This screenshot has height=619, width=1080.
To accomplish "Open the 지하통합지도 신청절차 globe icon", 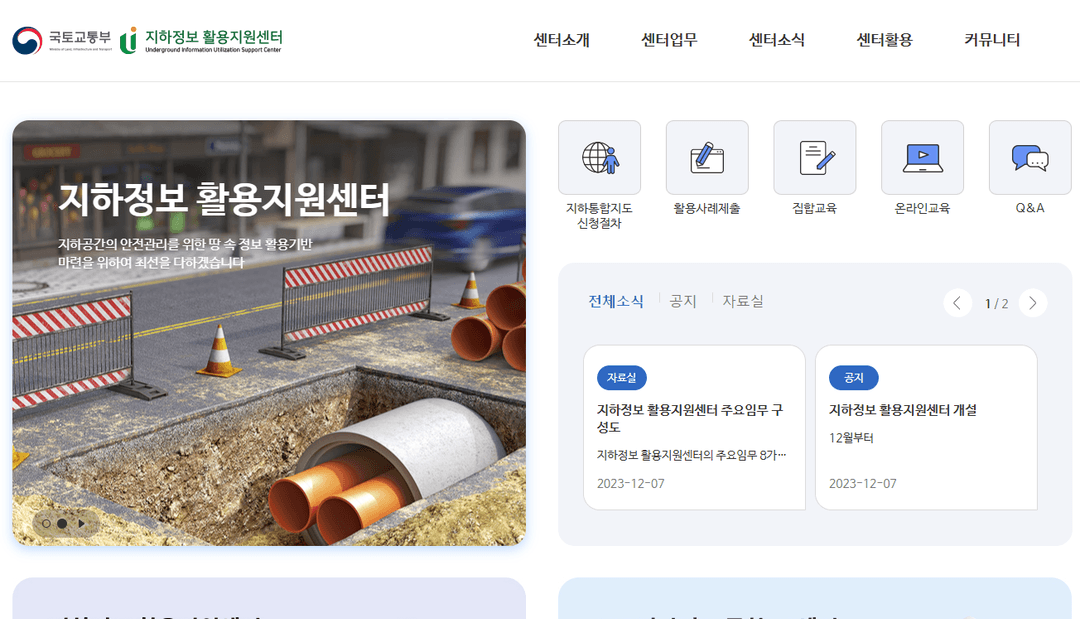I will click(599, 156).
